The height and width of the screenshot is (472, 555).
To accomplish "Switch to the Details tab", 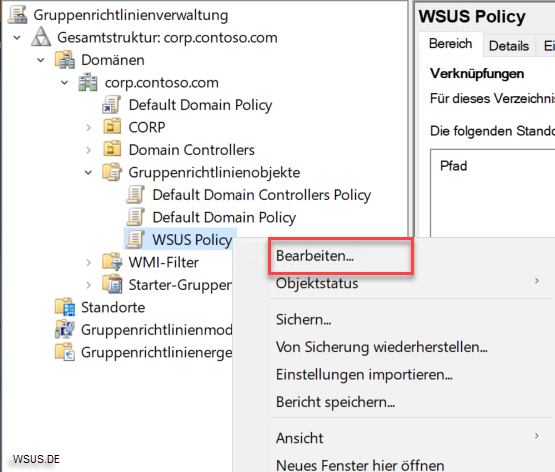I will [x=509, y=46].
